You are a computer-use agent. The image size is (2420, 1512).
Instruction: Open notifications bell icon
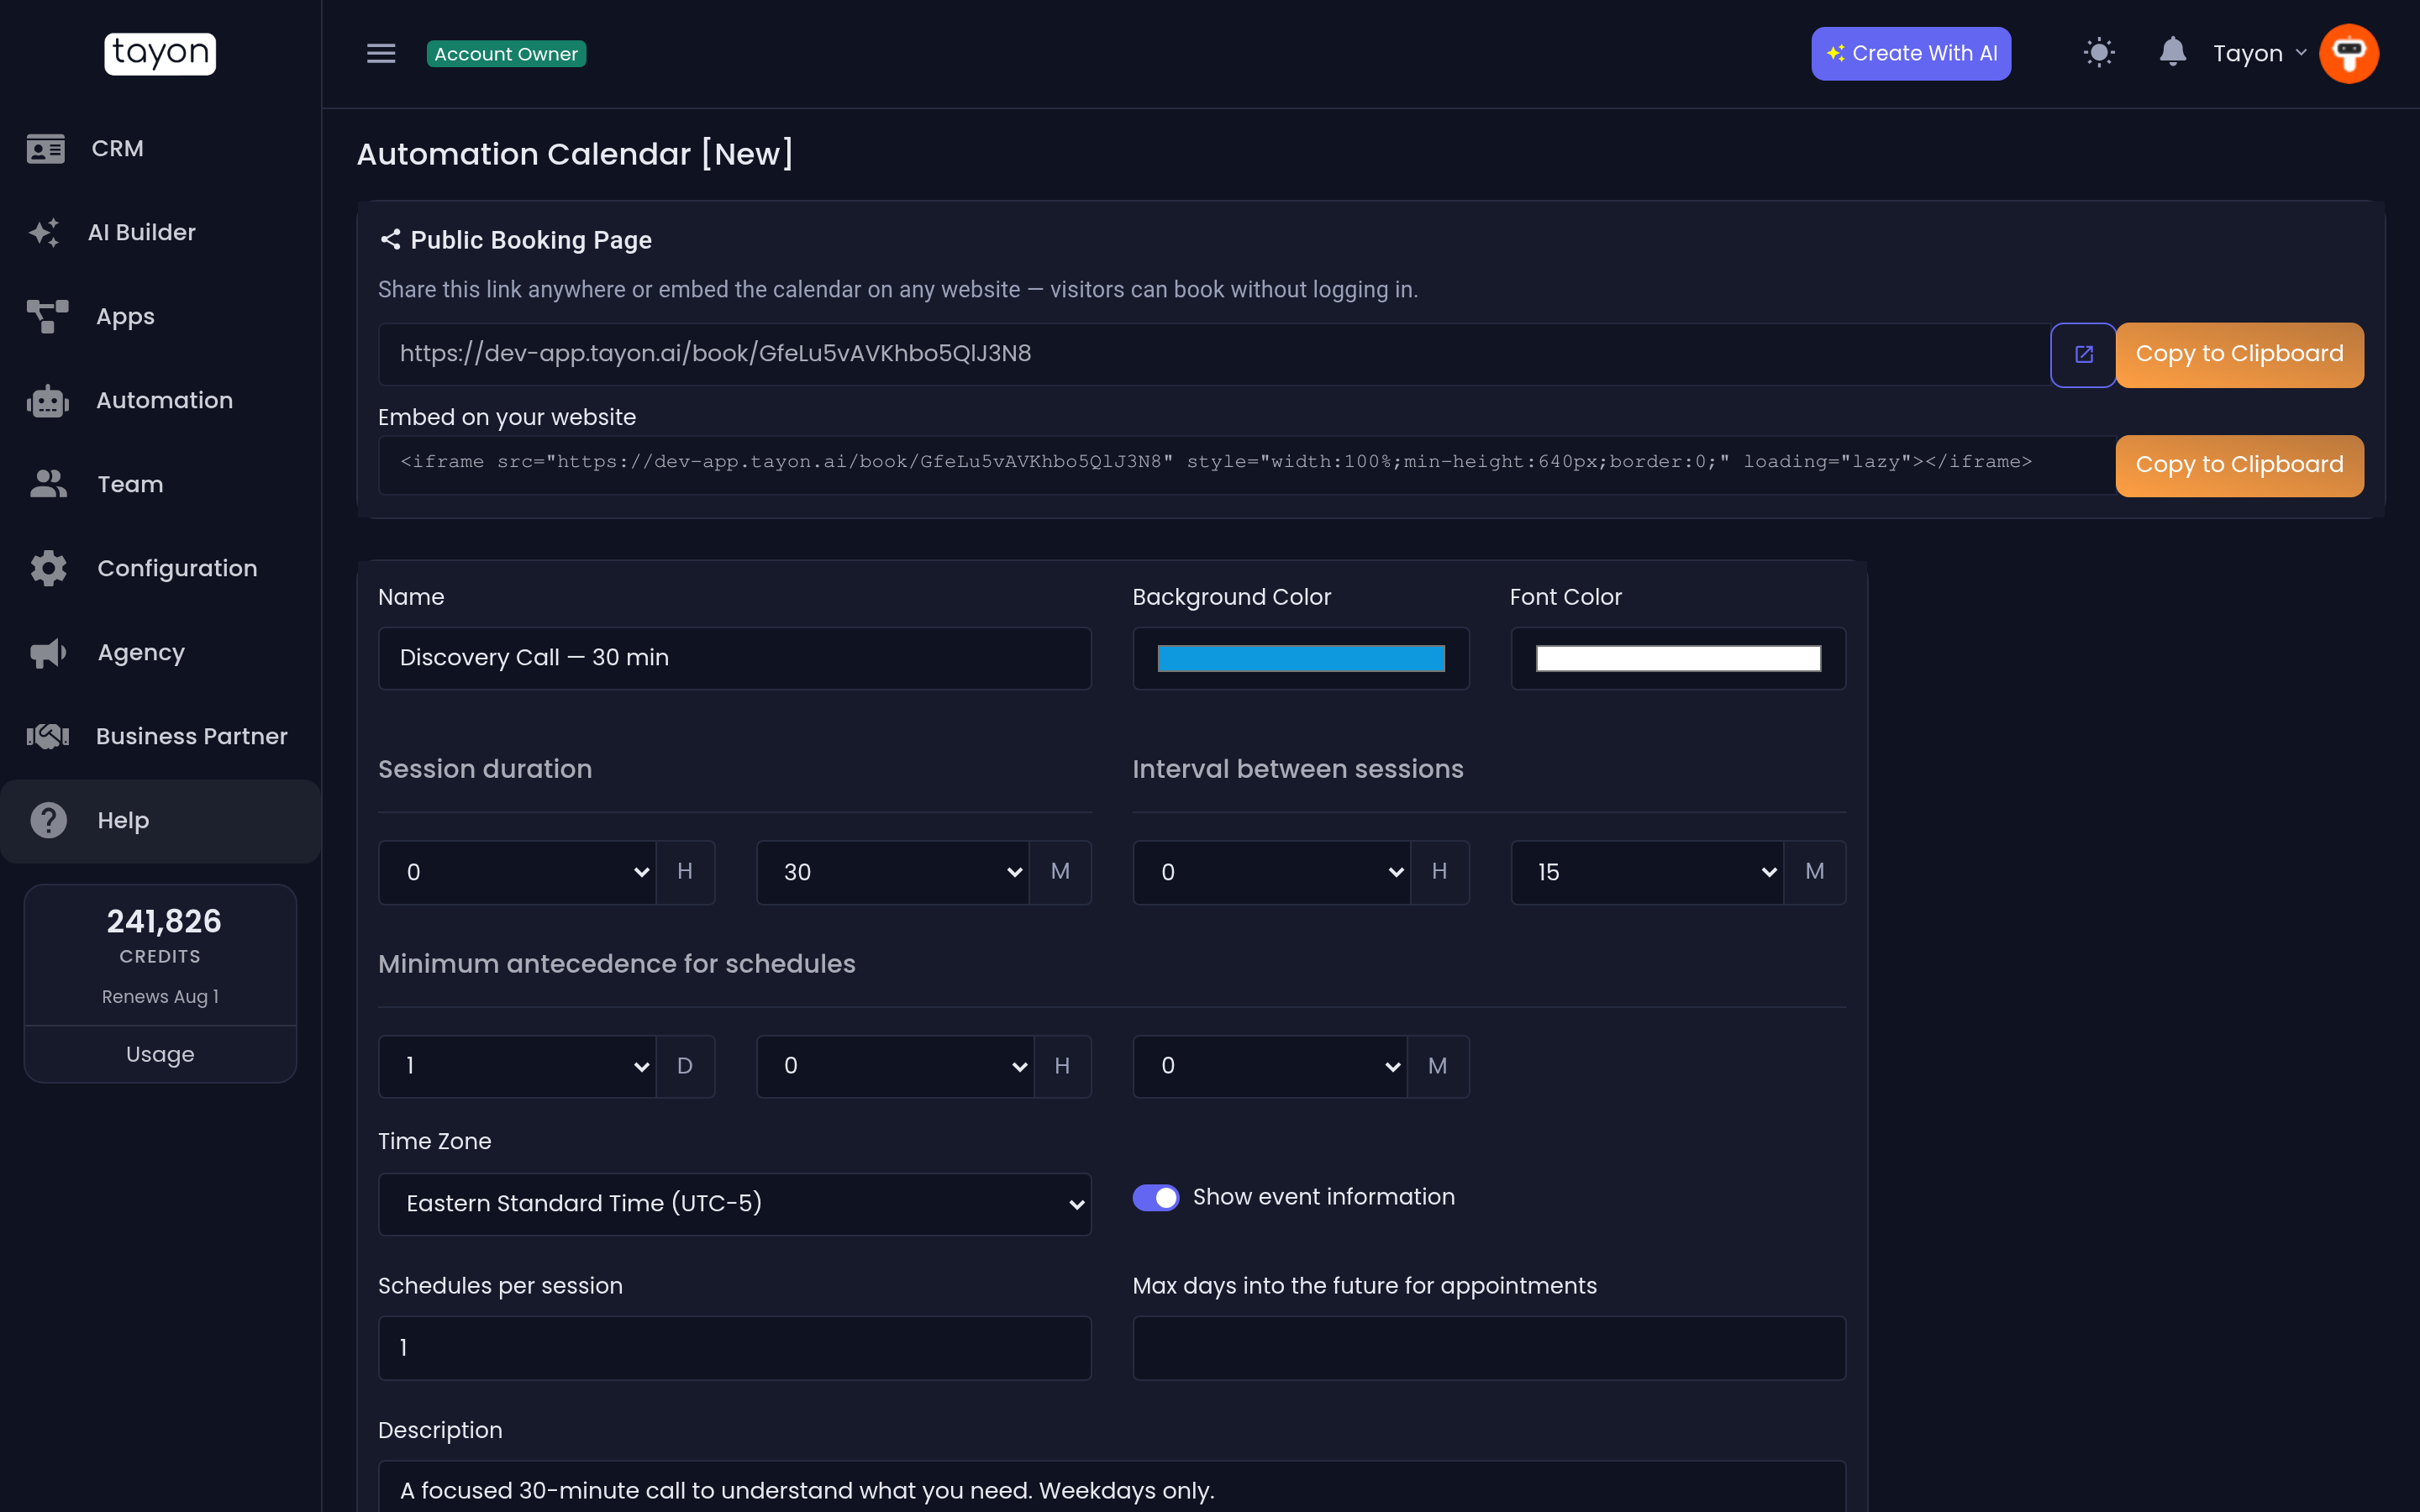[2172, 52]
